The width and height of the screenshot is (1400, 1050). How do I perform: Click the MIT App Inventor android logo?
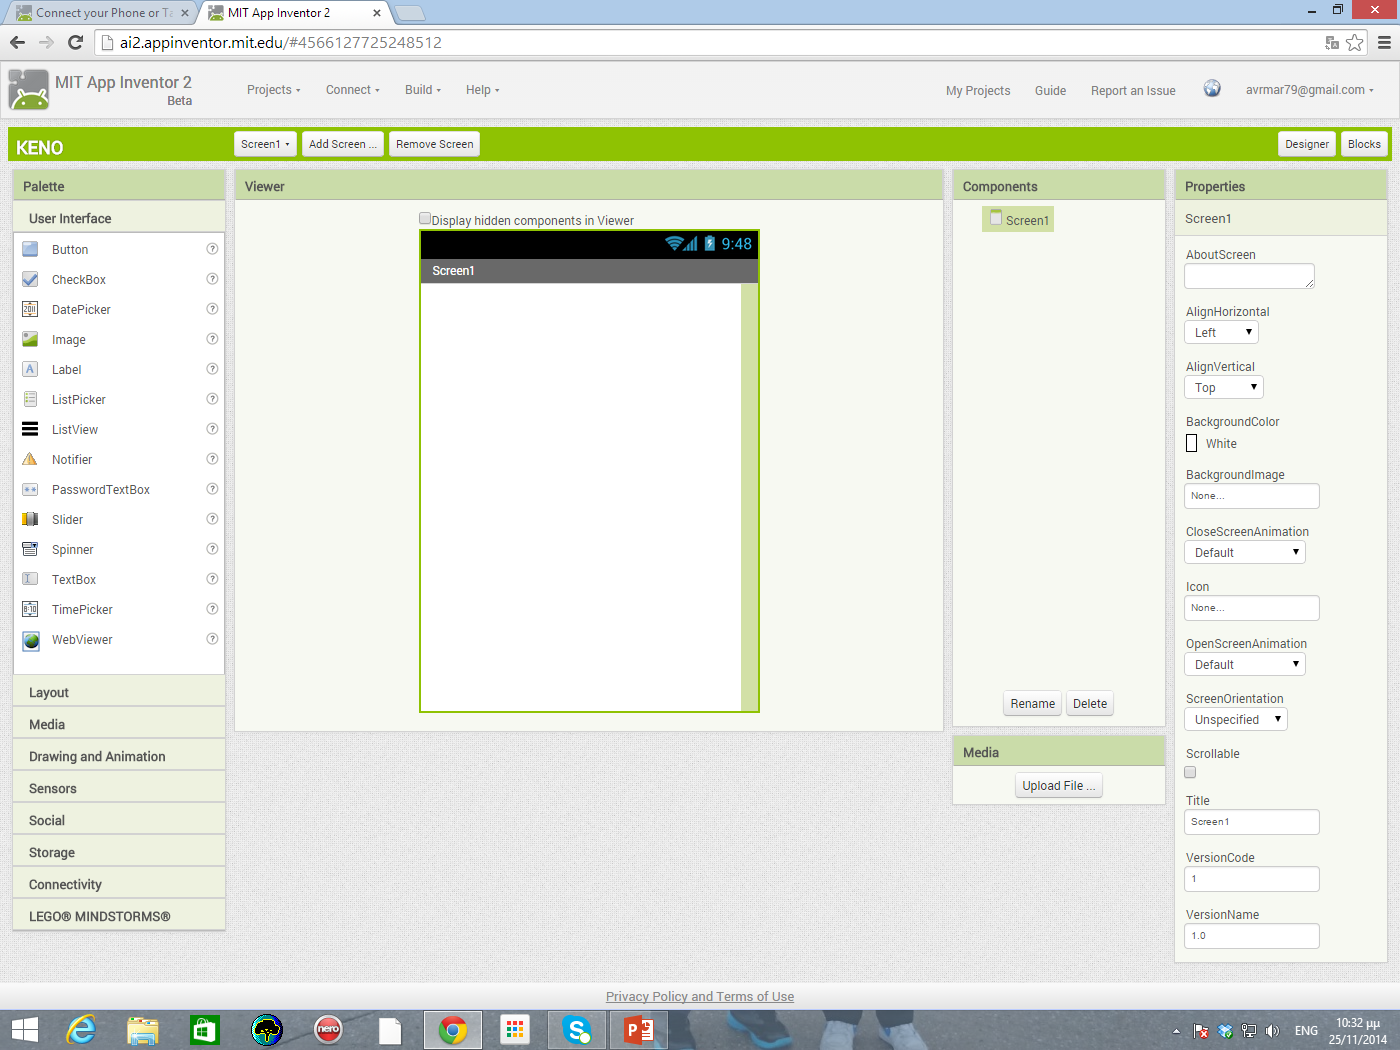click(x=28, y=89)
